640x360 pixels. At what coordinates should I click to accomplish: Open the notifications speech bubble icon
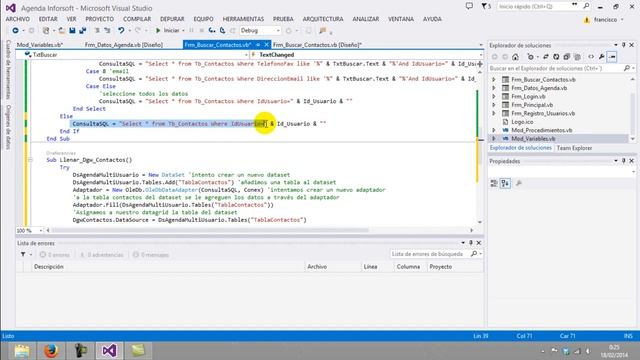tap(469, 6)
